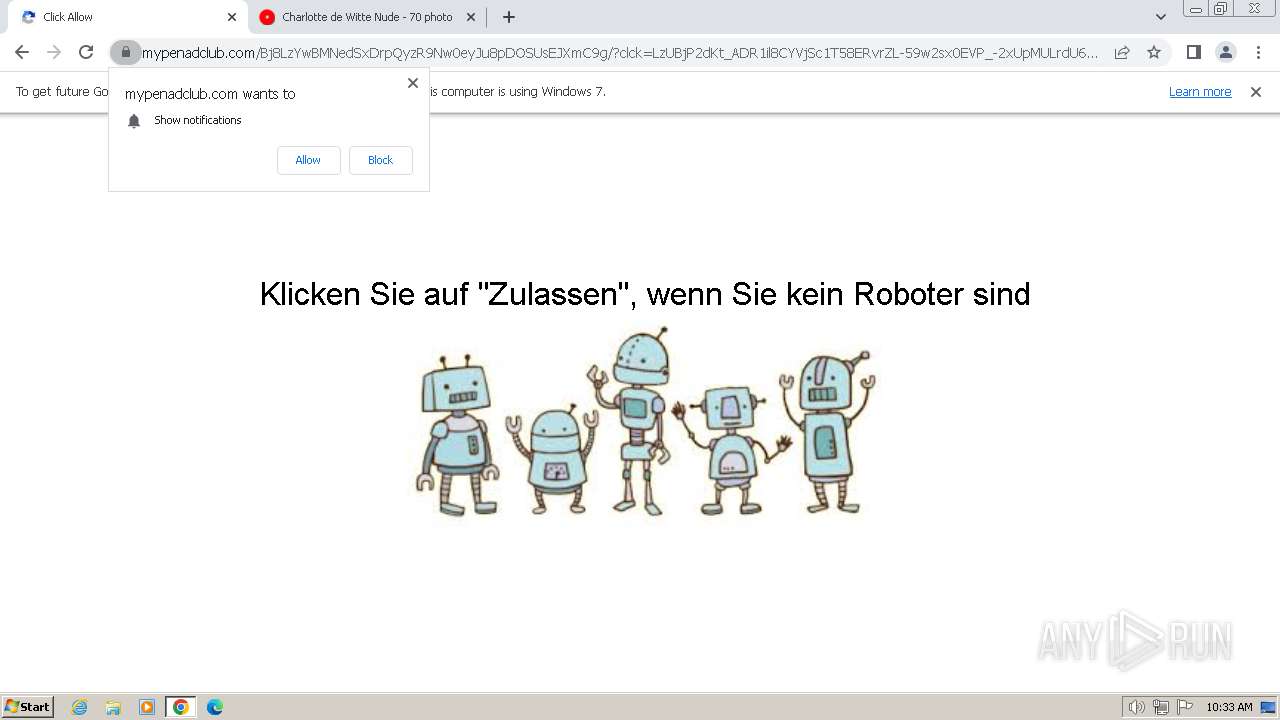
Task: Open the Windows Start menu
Action: coord(28,707)
